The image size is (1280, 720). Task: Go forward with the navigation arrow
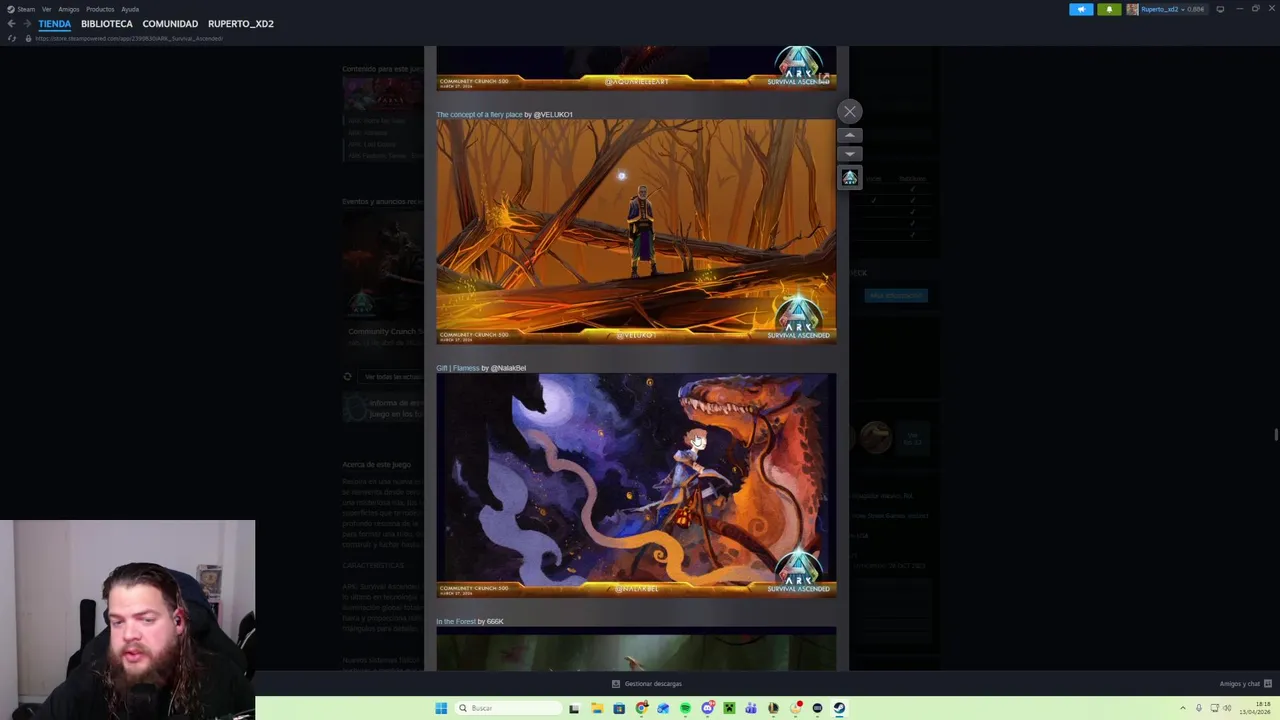pos(26,24)
